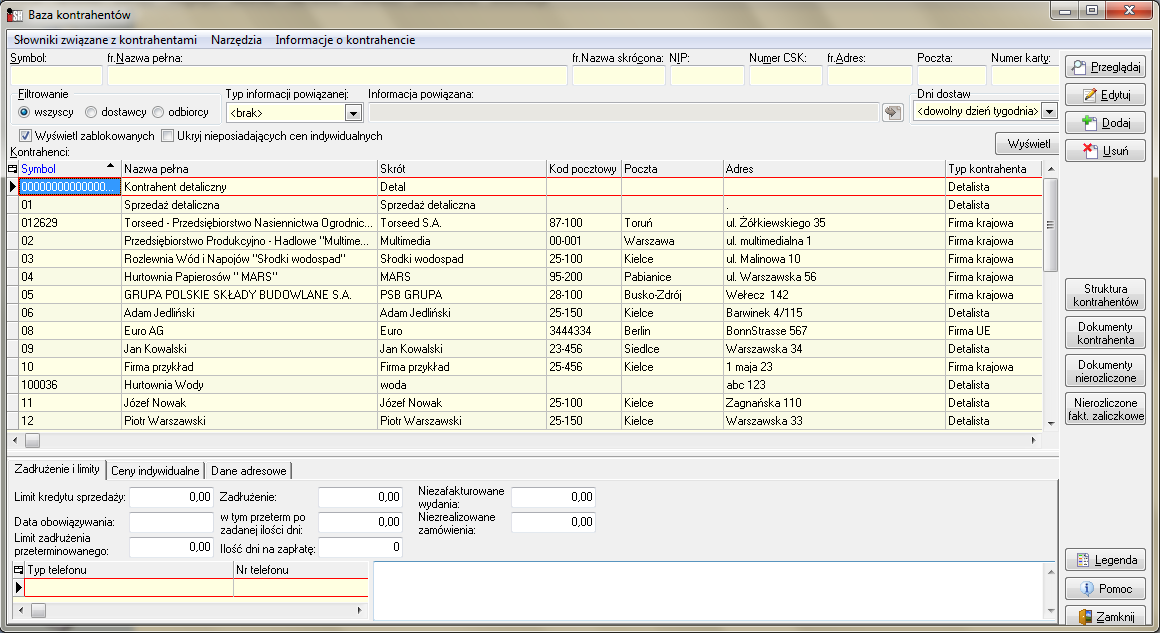
Task: Click the Wyświetl display button
Action: coord(1028,143)
